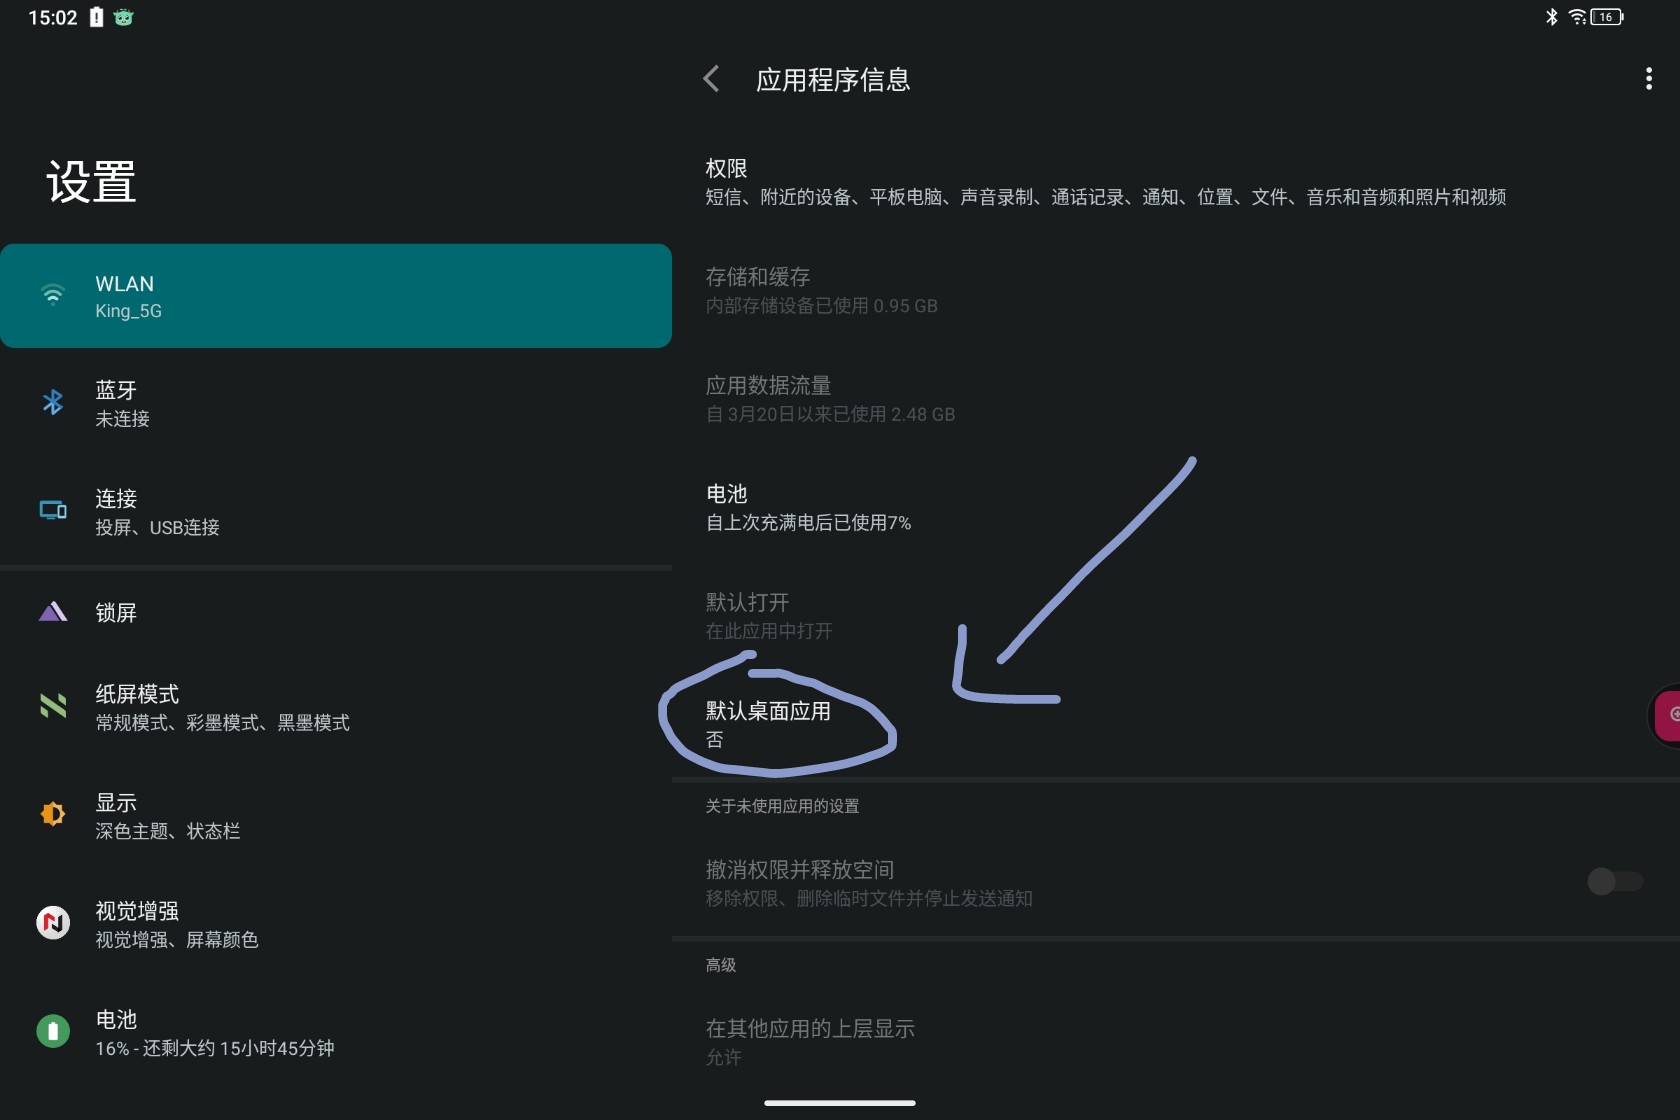Image resolution: width=1680 pixels, height=1120 pixels.
Task: Open 纸屏模式 settings
Action: tap(336, 707)
